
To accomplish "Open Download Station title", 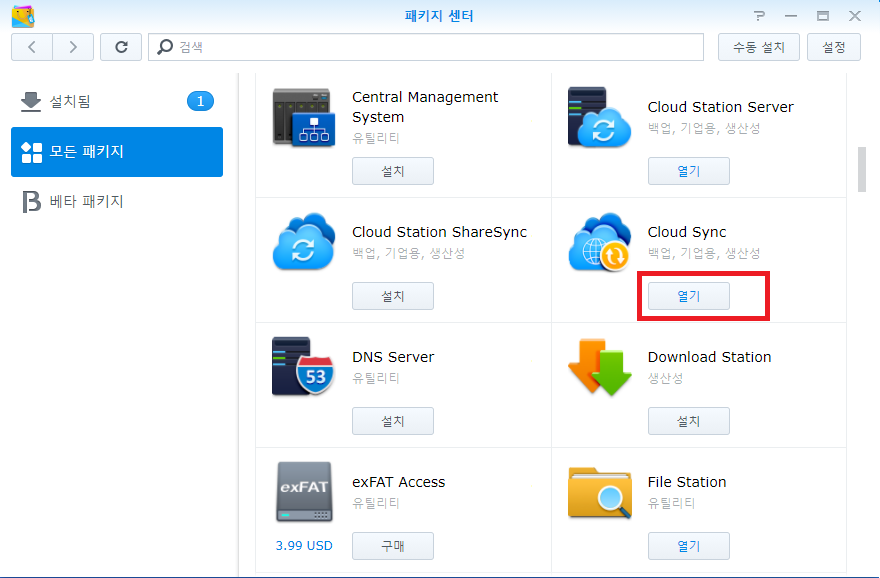I will [x=709, y=357].
